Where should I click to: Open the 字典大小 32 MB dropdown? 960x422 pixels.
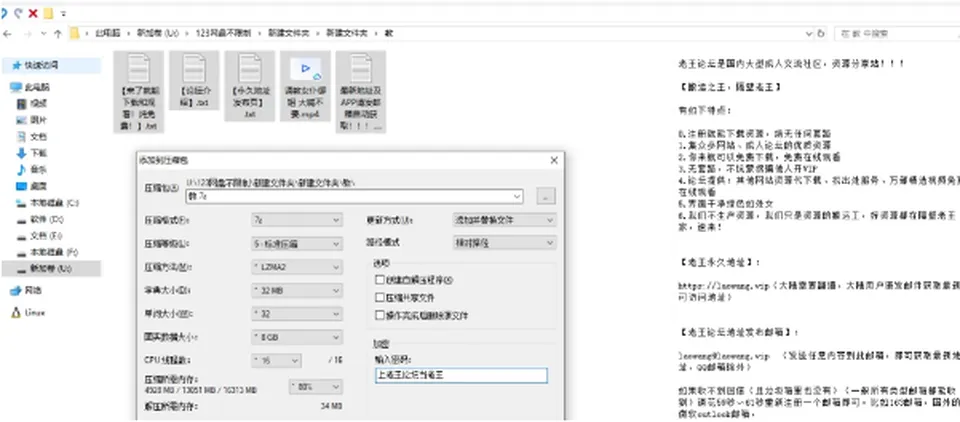pos(296,291)
